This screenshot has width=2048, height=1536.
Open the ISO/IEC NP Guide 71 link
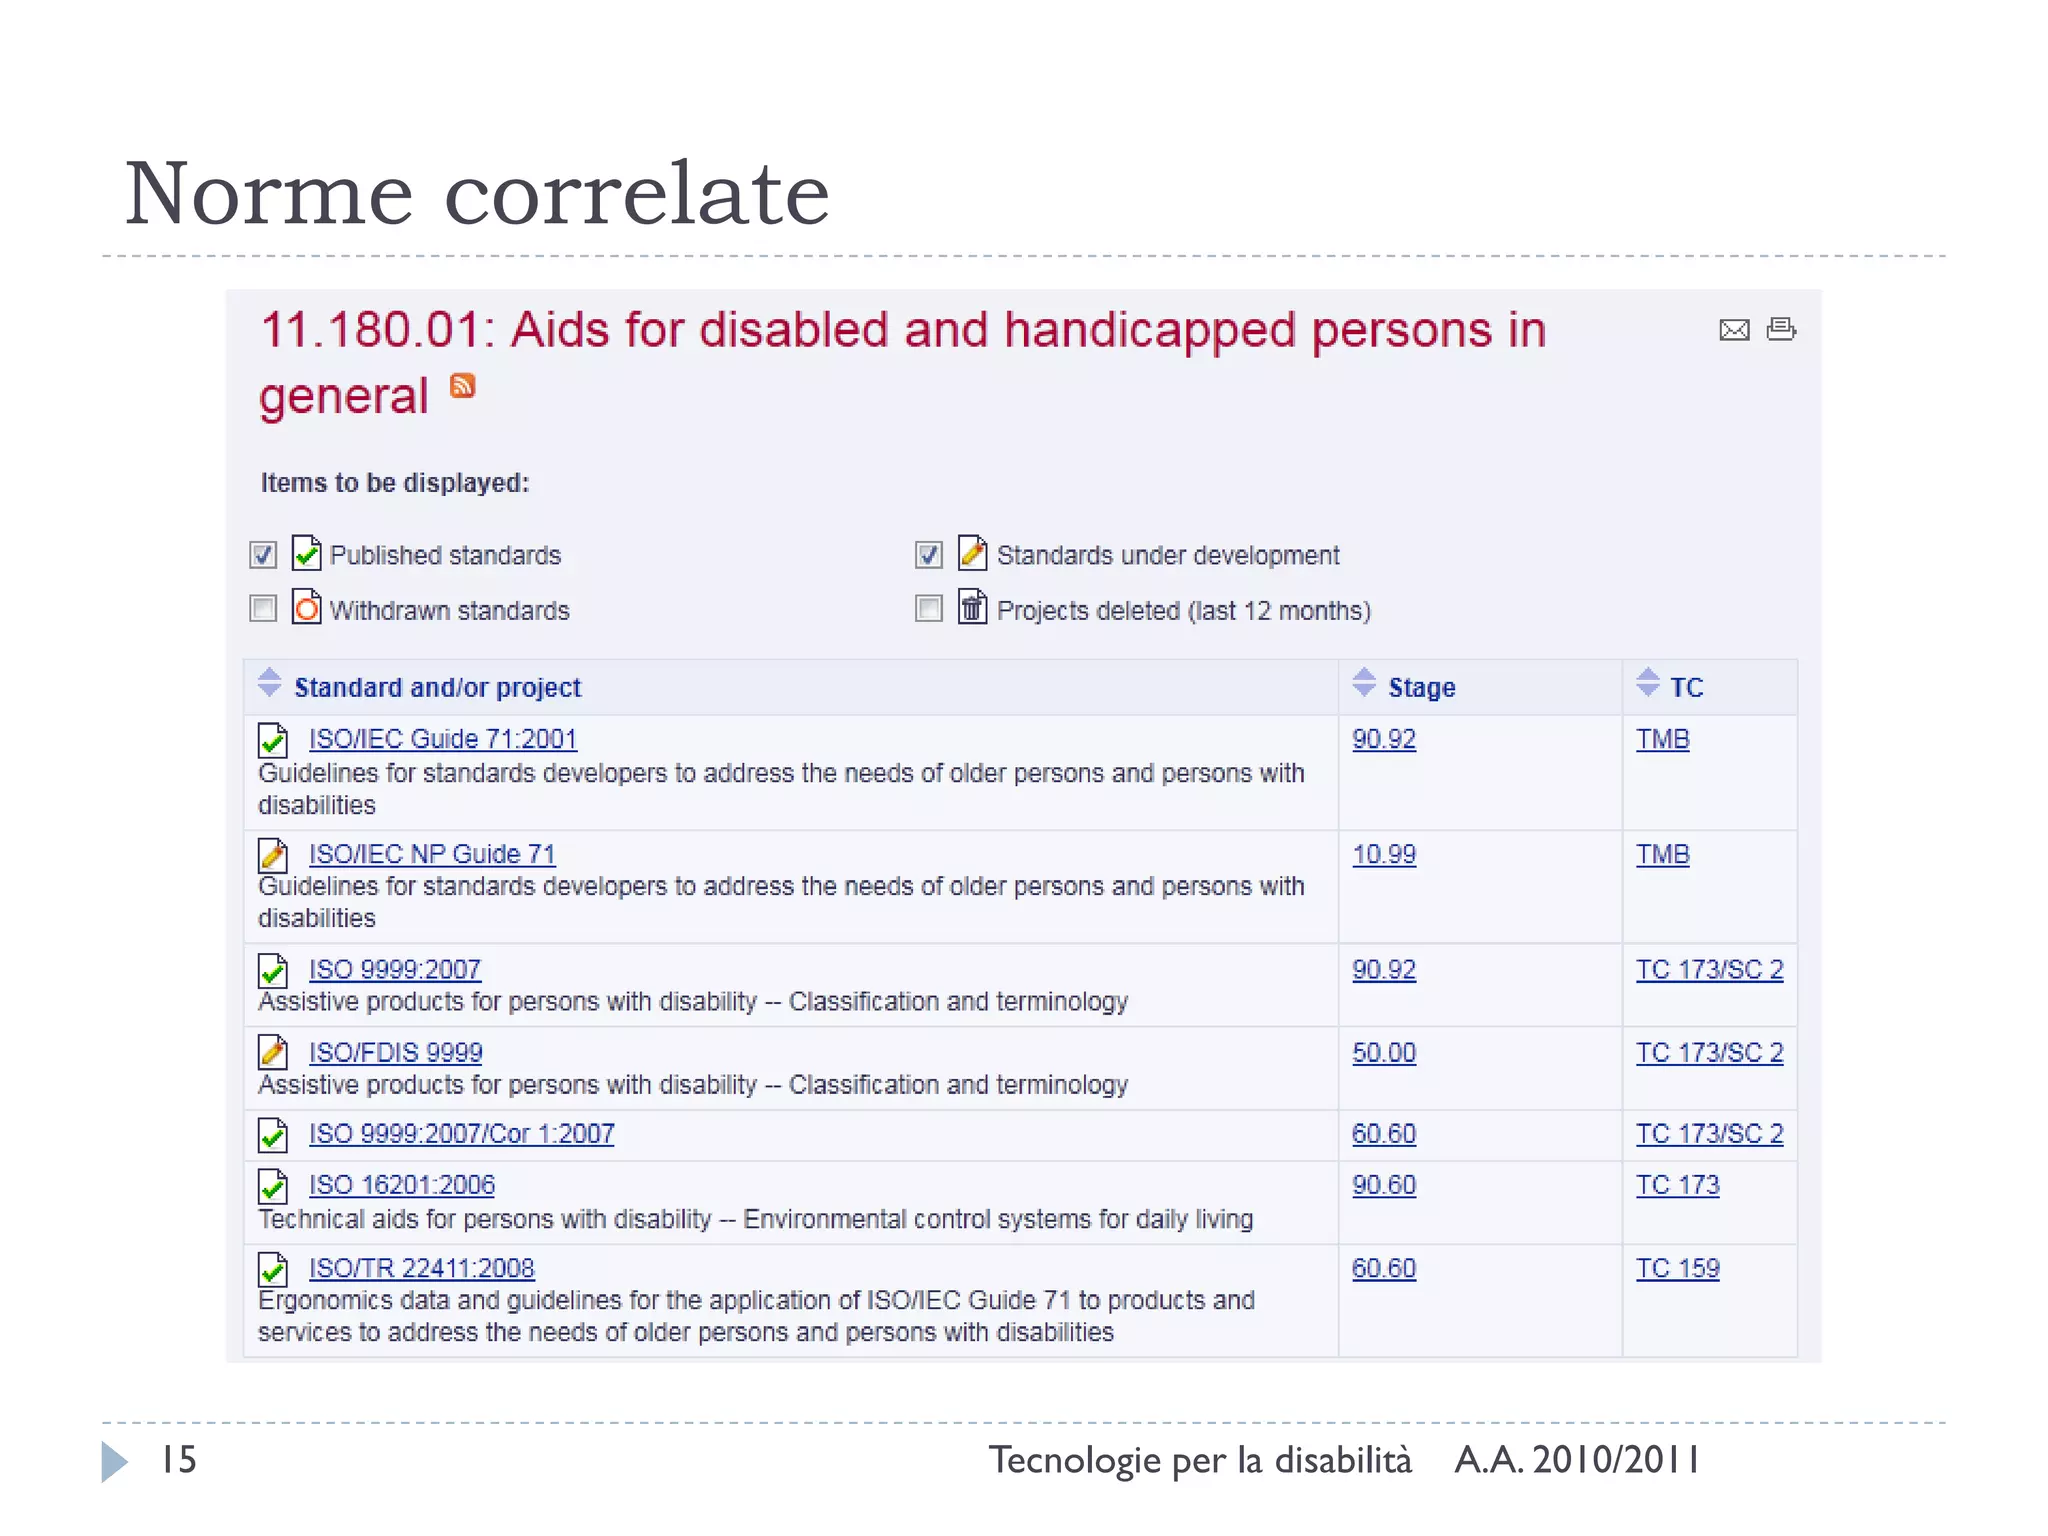point(432,854)
